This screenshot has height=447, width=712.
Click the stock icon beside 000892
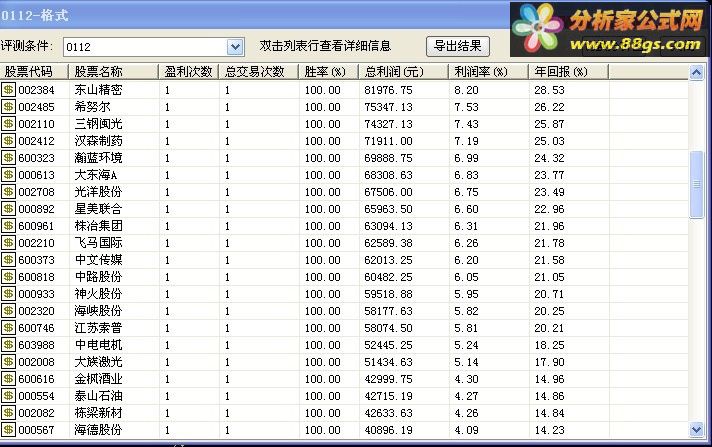click(x=8, y=209)
